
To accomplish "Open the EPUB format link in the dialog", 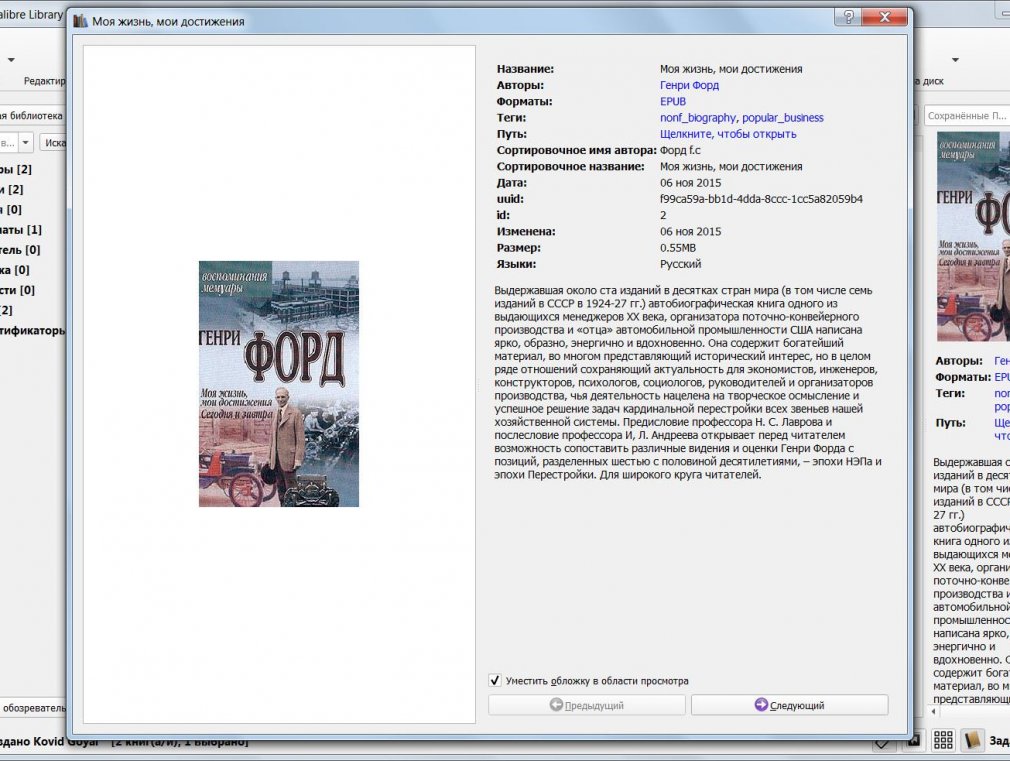I will (673, 101).
